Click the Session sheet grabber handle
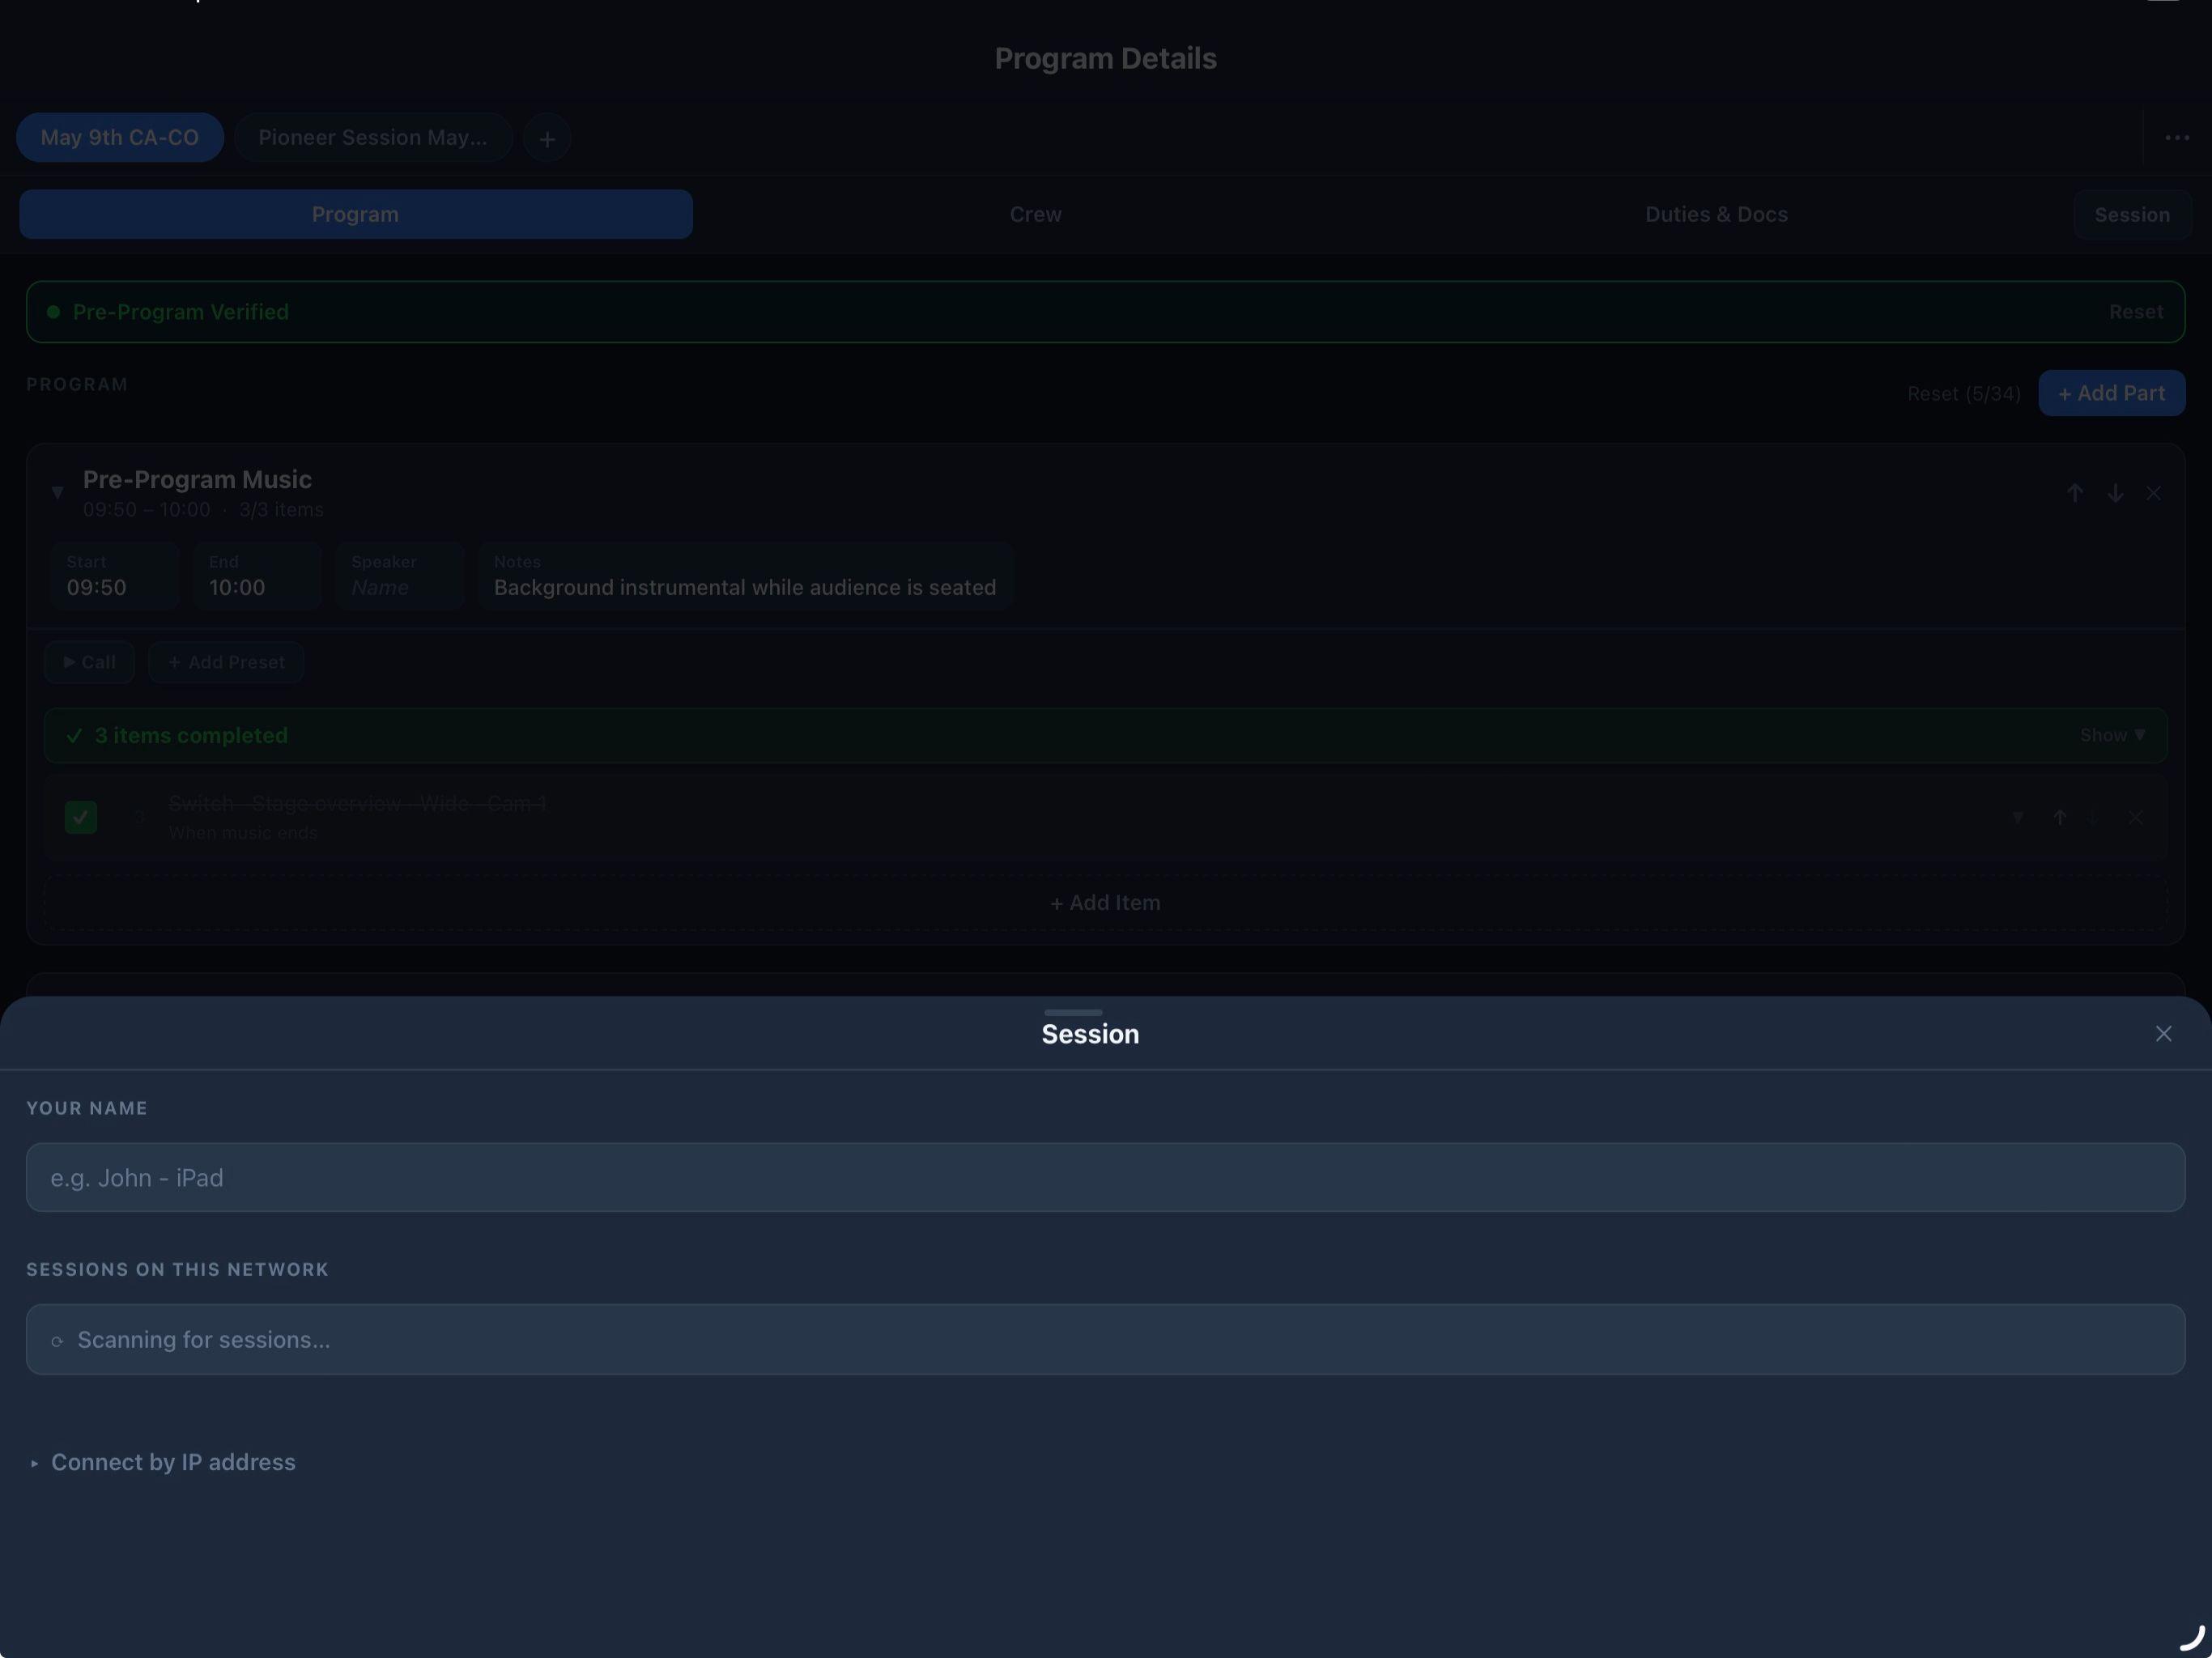The height and width of the screenshot is (1658, 2212). click(x=1073, y=1012)
